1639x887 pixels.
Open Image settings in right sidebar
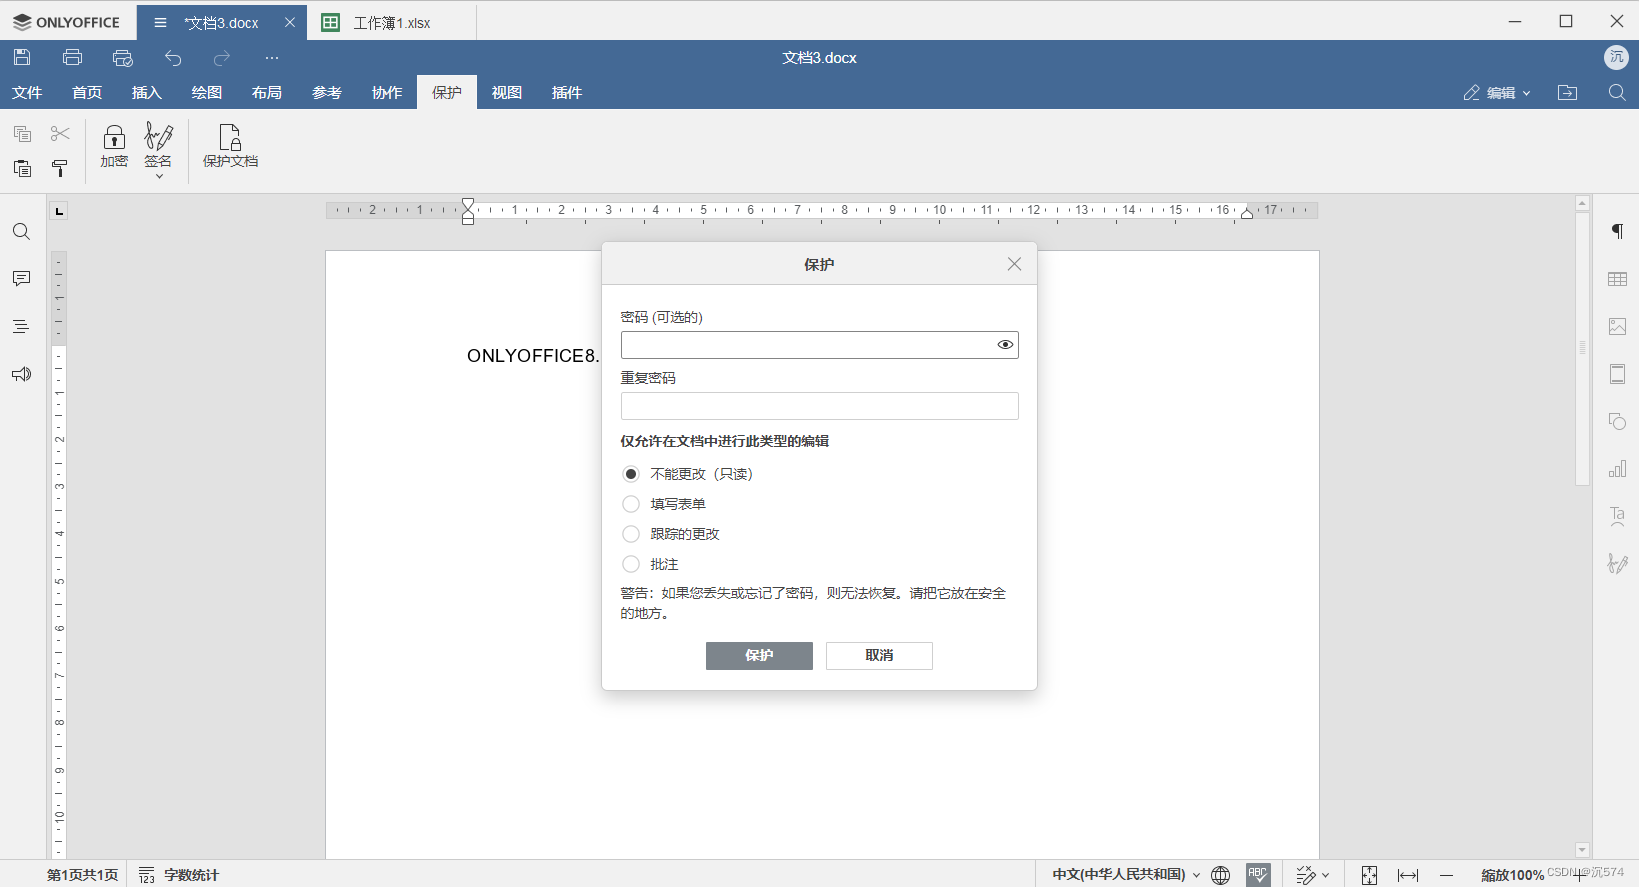(x=1617, y=327)
